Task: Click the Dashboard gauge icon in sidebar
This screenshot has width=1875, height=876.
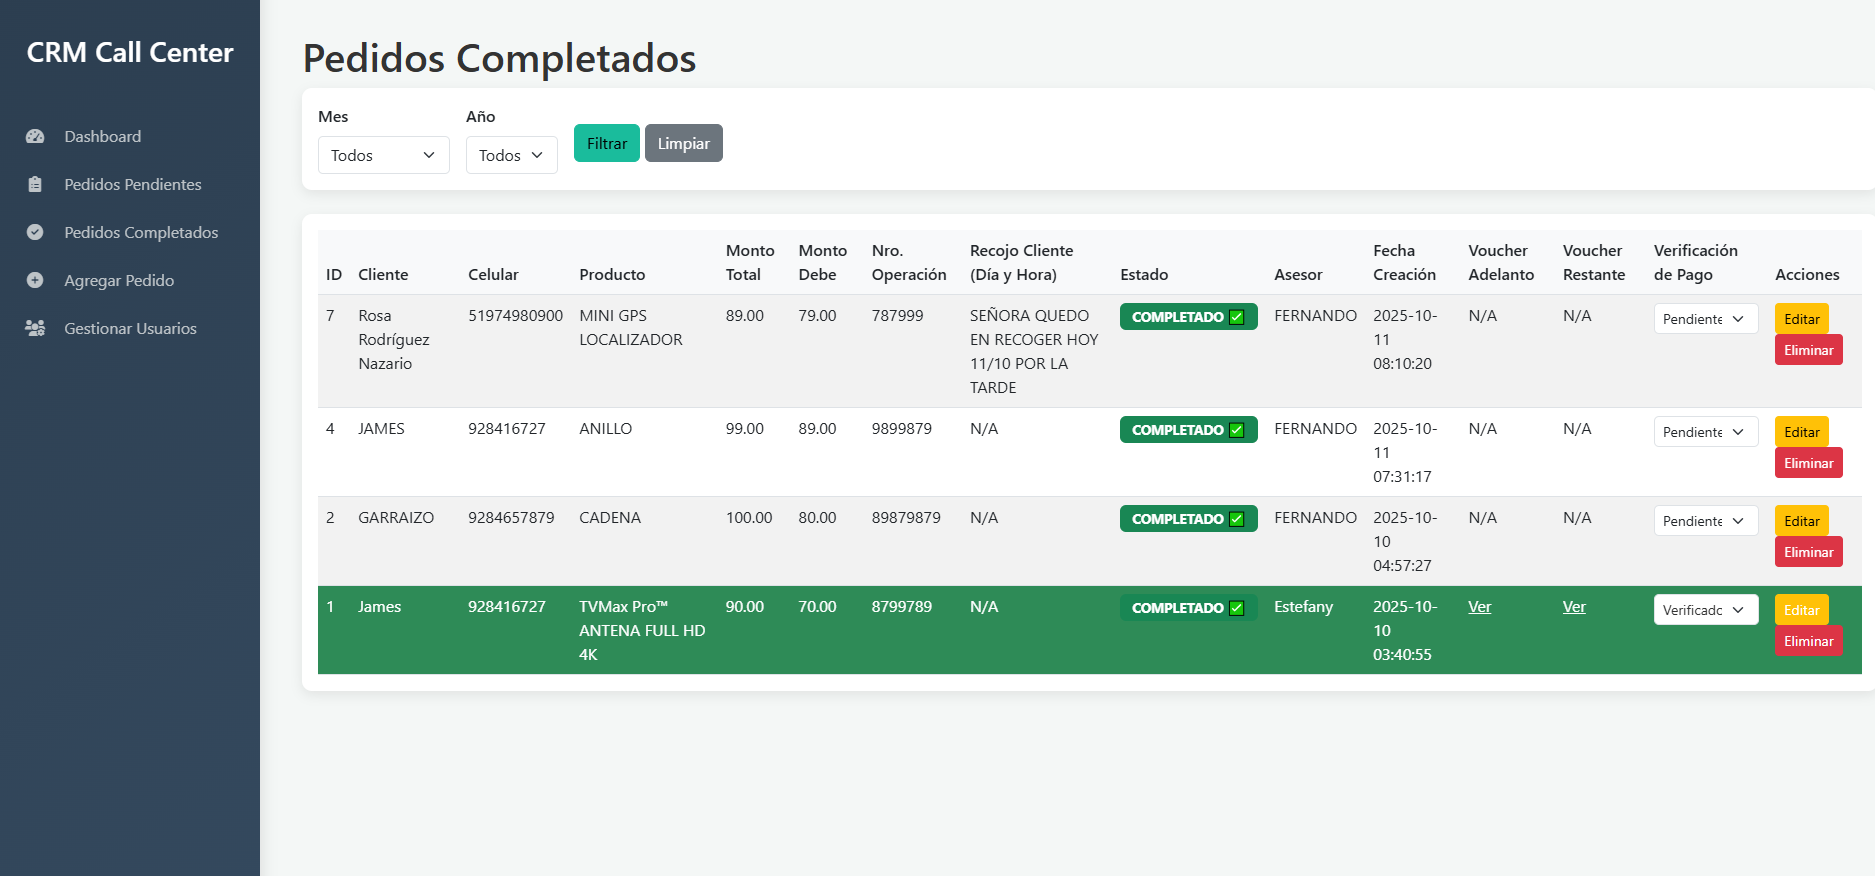Action: tap(35, 136)
